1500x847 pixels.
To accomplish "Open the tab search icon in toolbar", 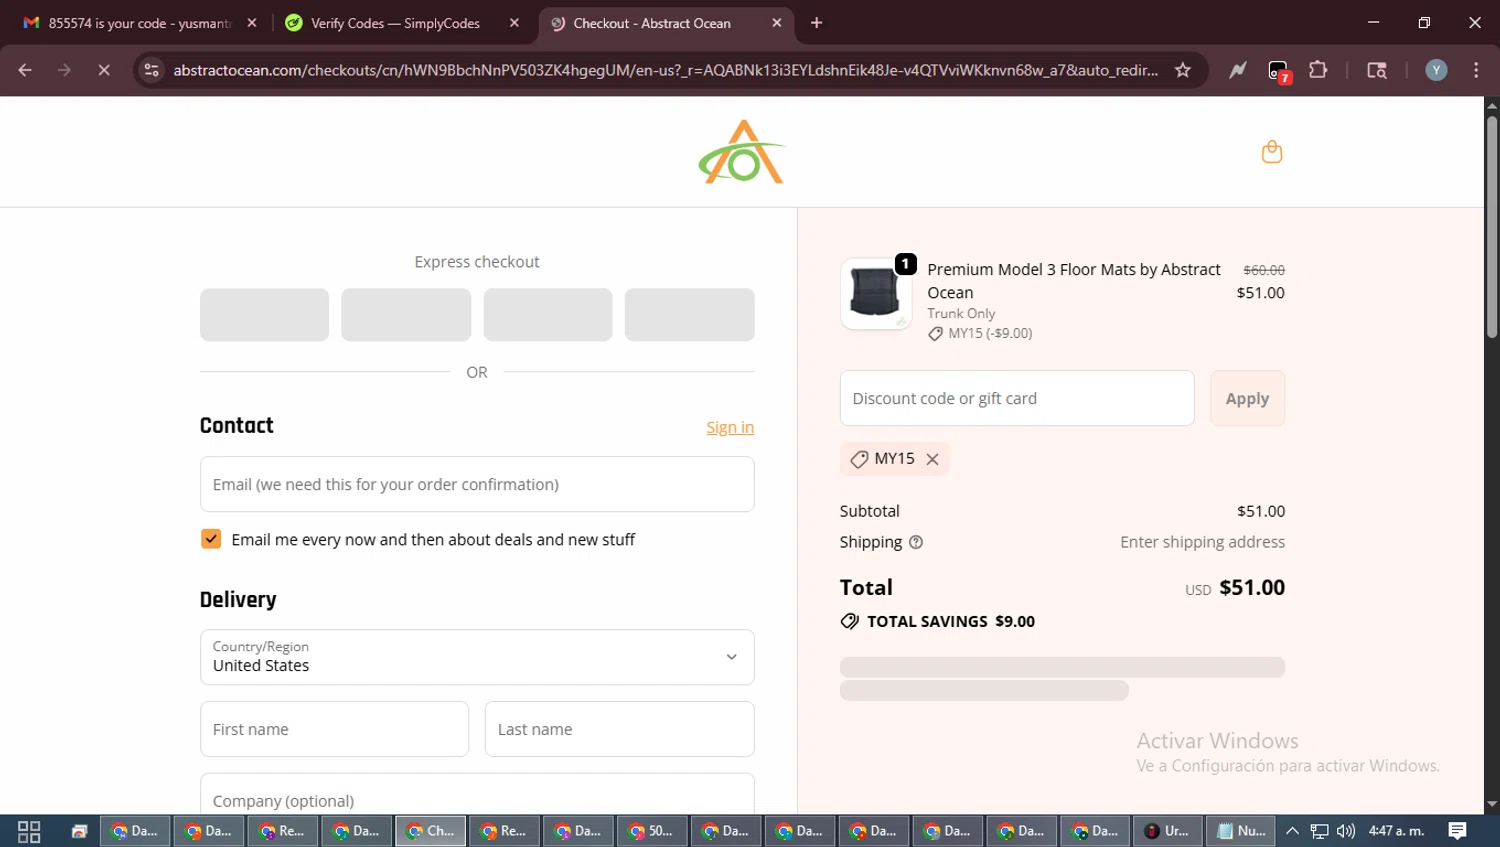I will pyautogui.click(x=1377, y=70).
